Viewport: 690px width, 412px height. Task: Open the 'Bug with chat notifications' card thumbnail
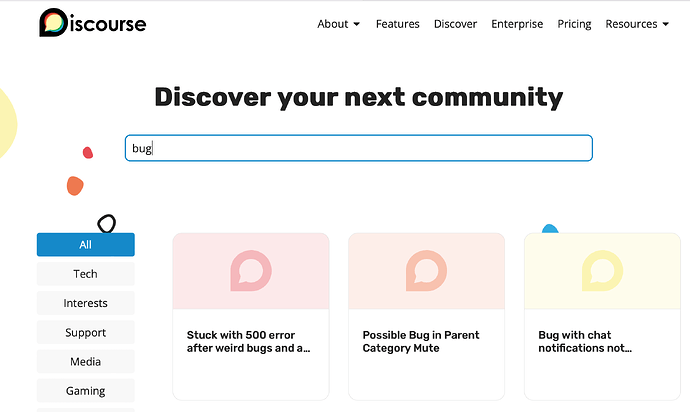point(602,271)
